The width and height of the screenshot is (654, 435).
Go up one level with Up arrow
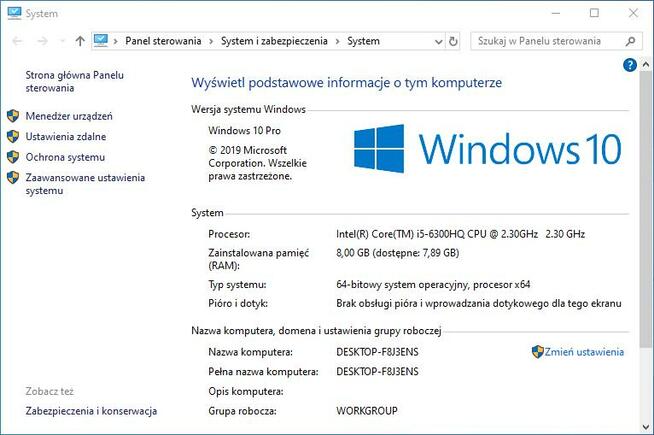[x=80, y=41]
